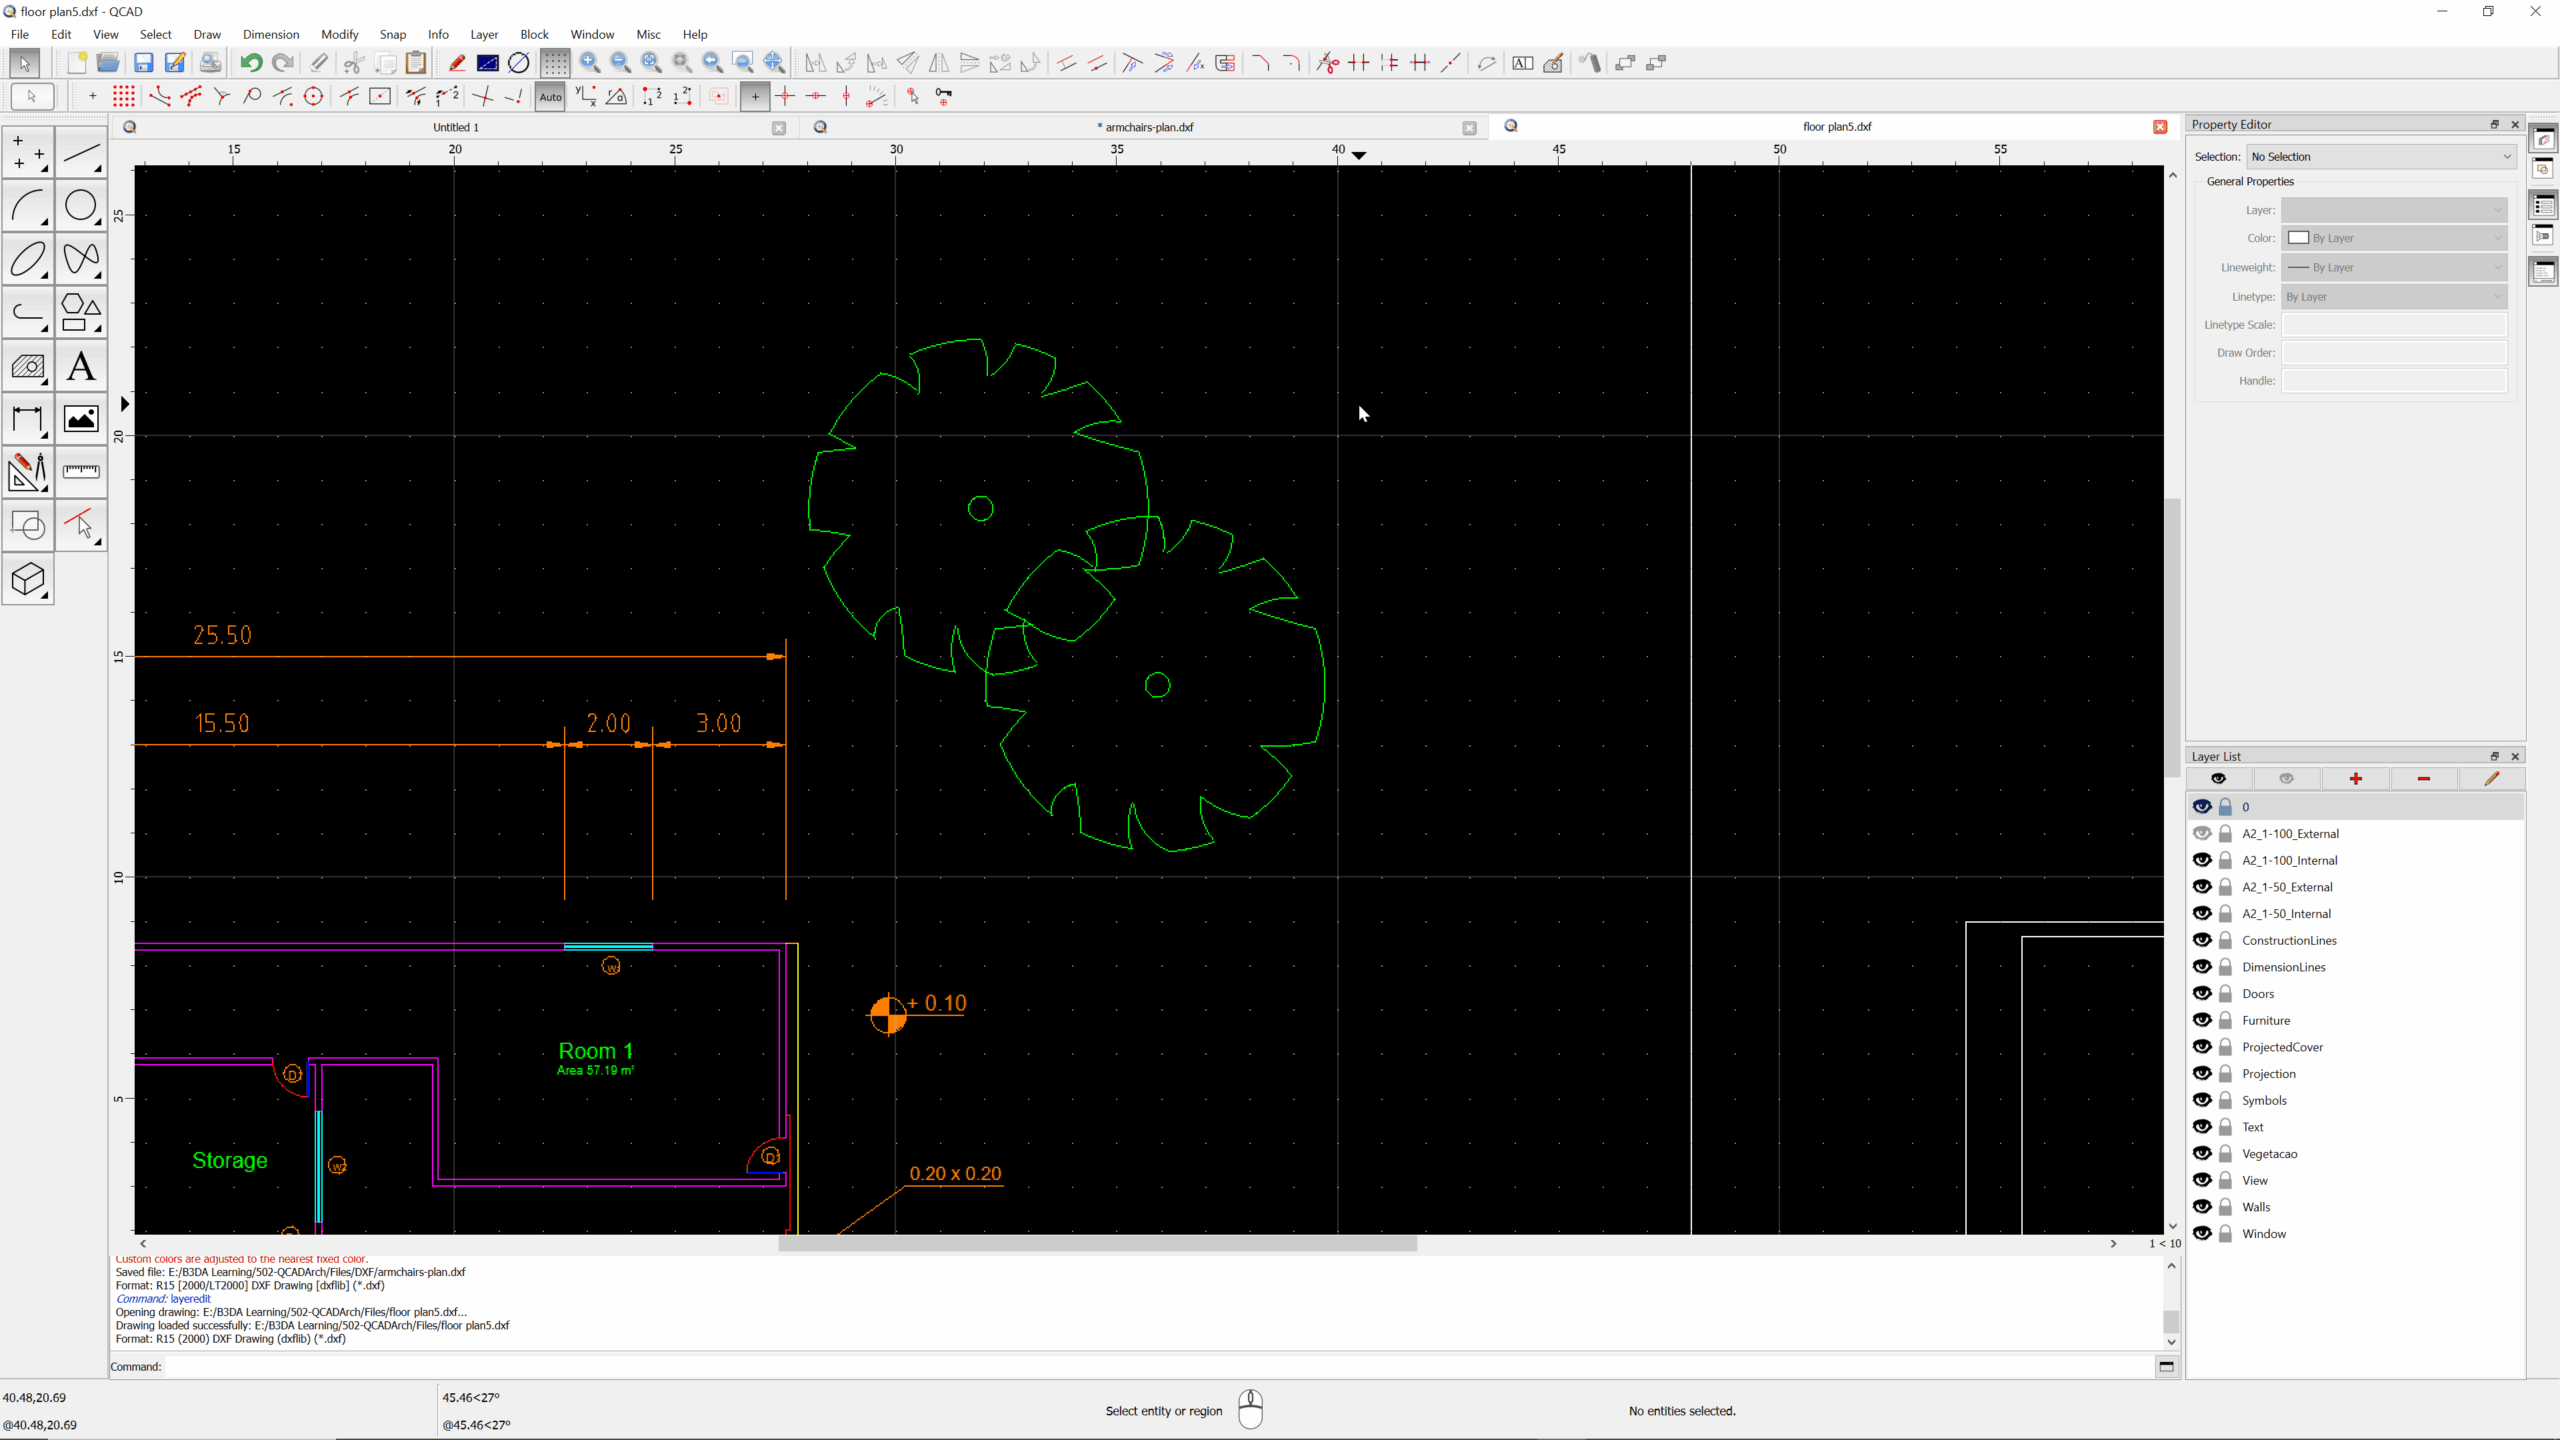This screenshot has width=2560, height=1440.
Task: Open the Dimension menu
Action: tap(270, 34)
